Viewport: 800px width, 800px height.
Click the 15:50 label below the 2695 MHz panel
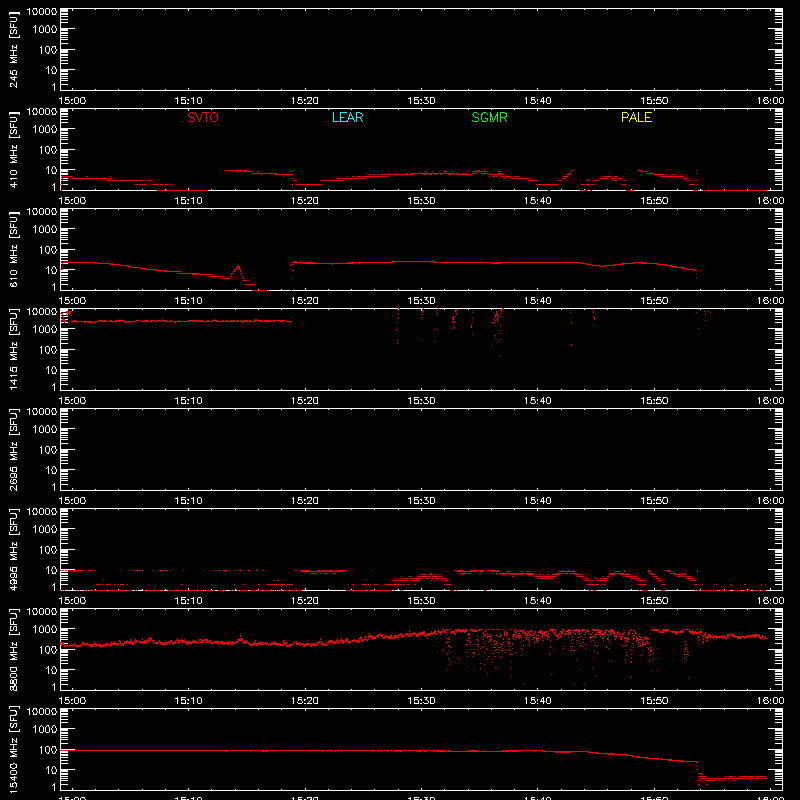pos(654,501)
